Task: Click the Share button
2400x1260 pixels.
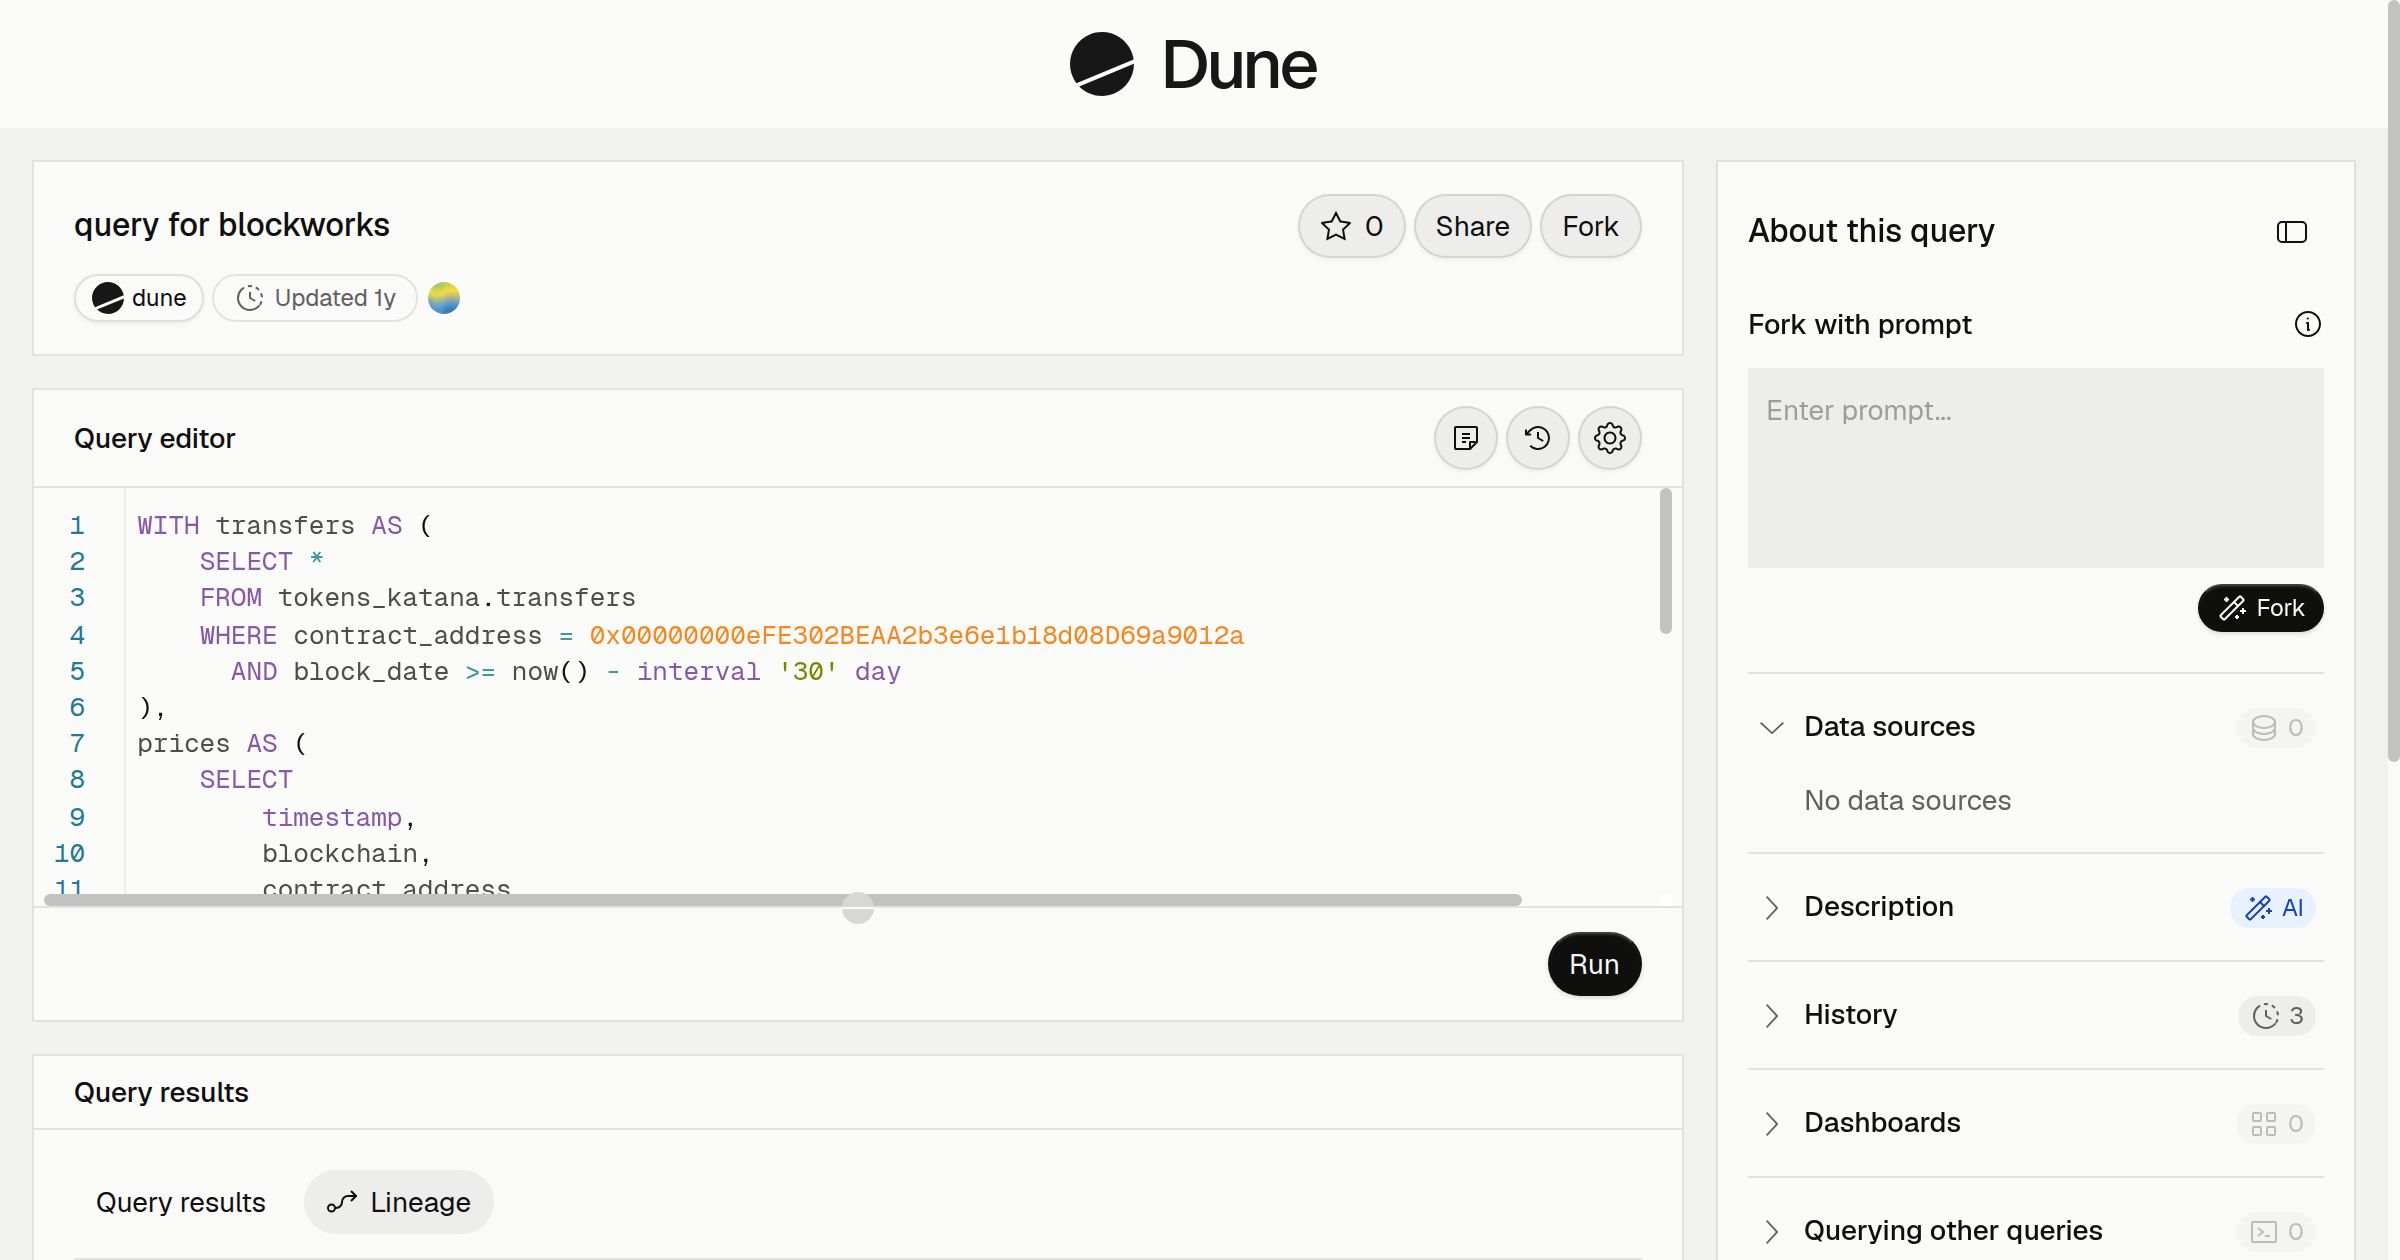Action: point(1472,226)
